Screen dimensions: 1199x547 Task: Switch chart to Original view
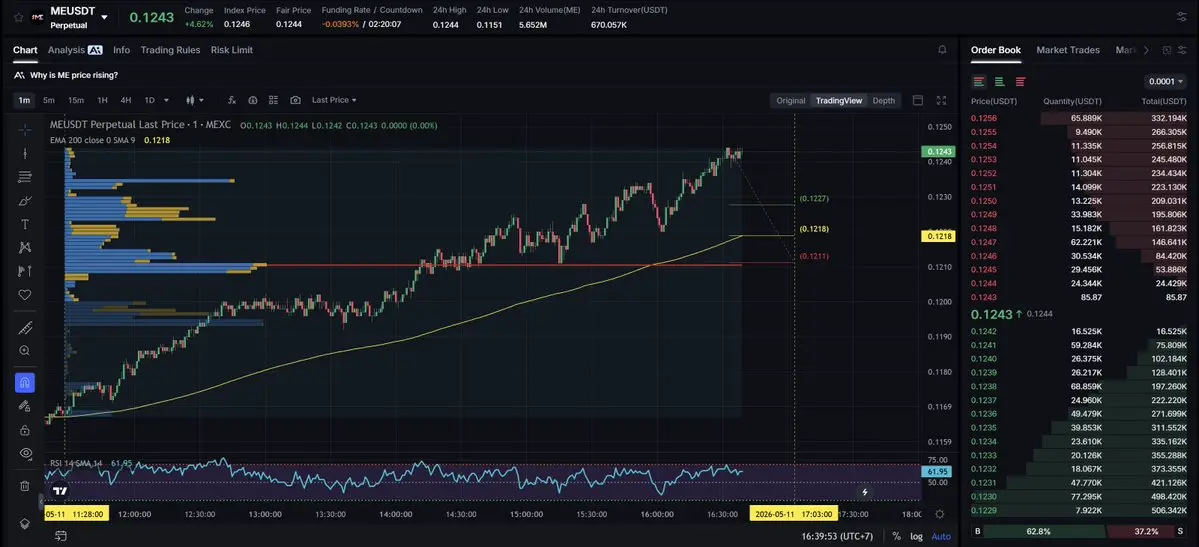coord(791,100)
